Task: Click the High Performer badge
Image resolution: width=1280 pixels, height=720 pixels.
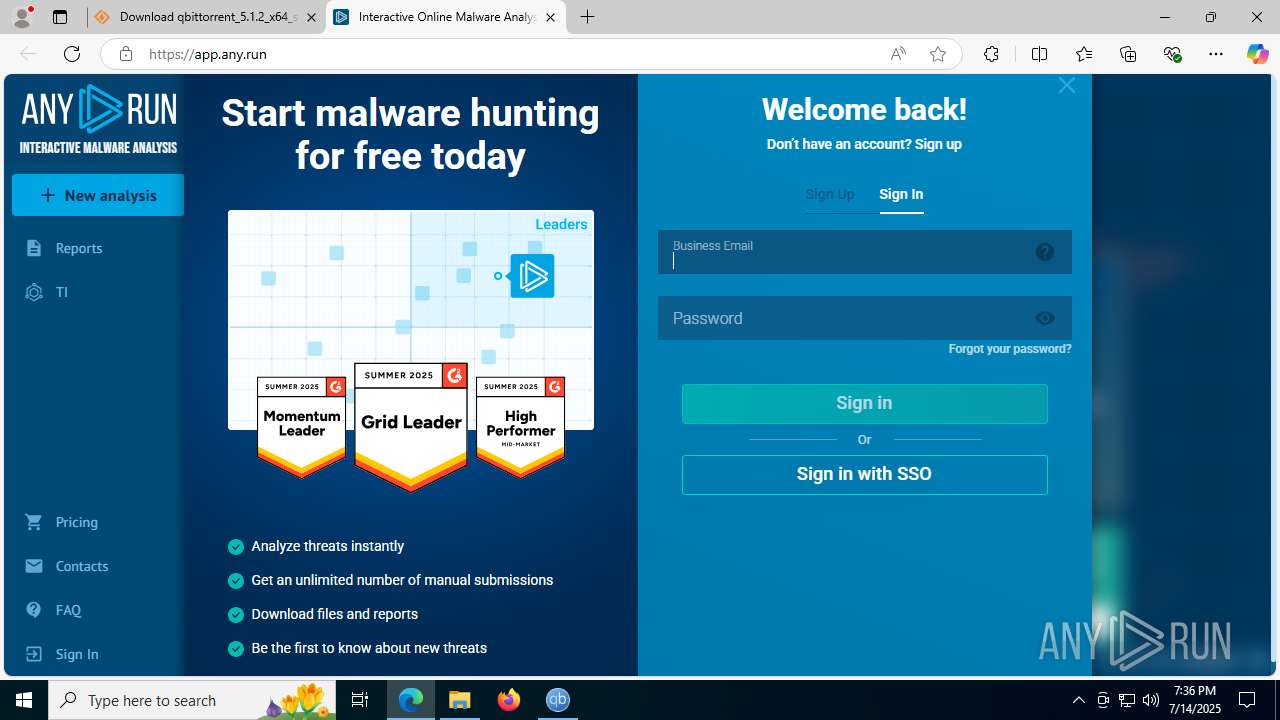Action: coord(520,427)
